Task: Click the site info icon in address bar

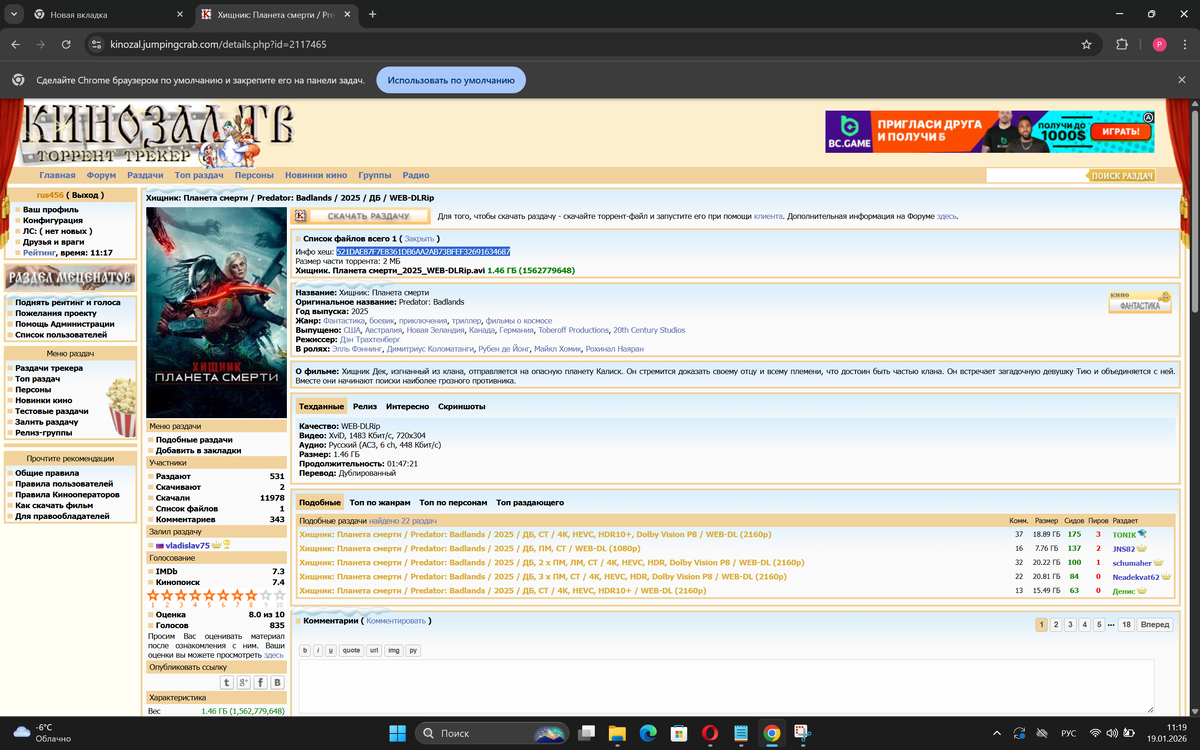Action: coord(96,45)
